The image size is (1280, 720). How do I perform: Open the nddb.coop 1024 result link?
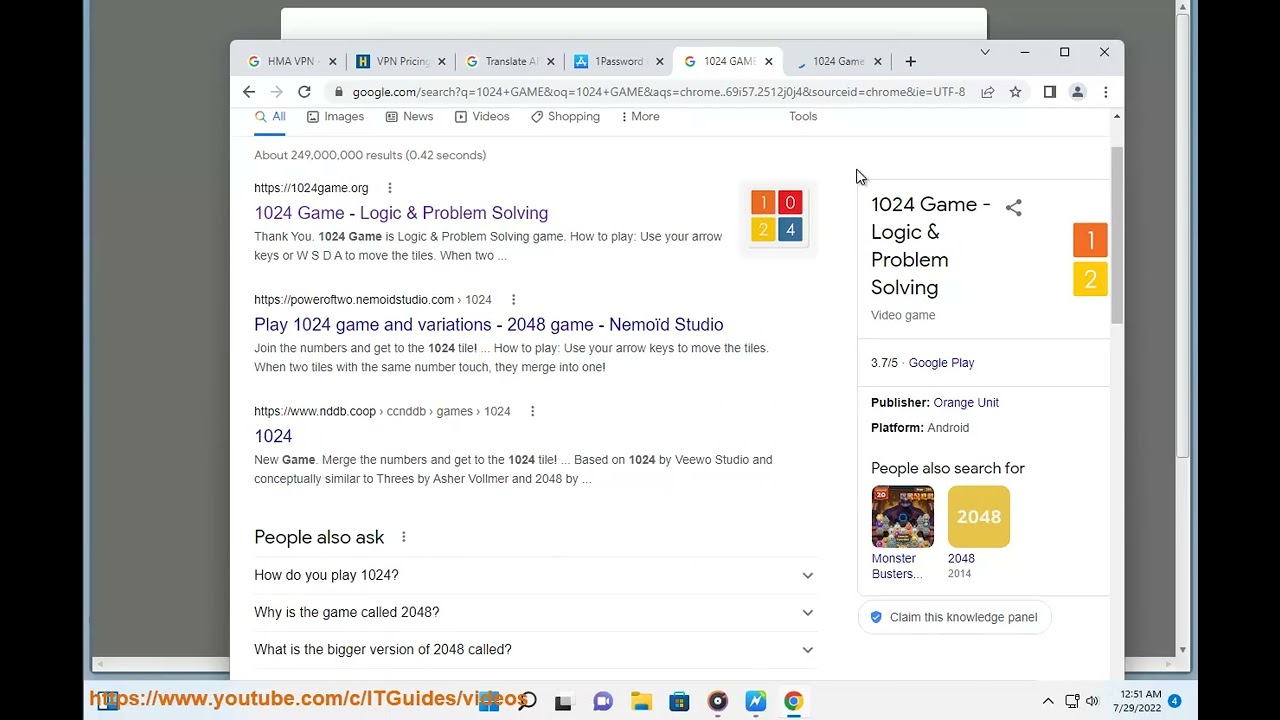273,436
